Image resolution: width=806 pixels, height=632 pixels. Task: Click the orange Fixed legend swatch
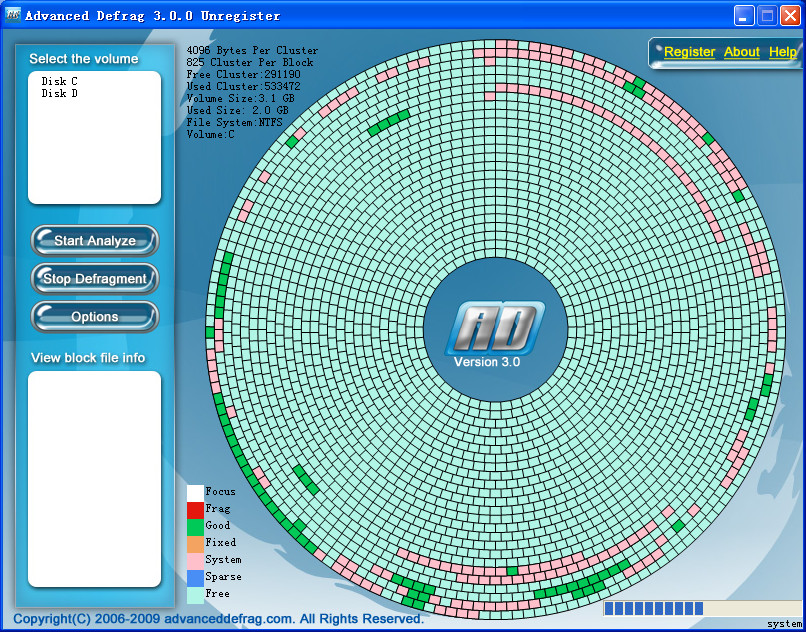pos(195,544)
